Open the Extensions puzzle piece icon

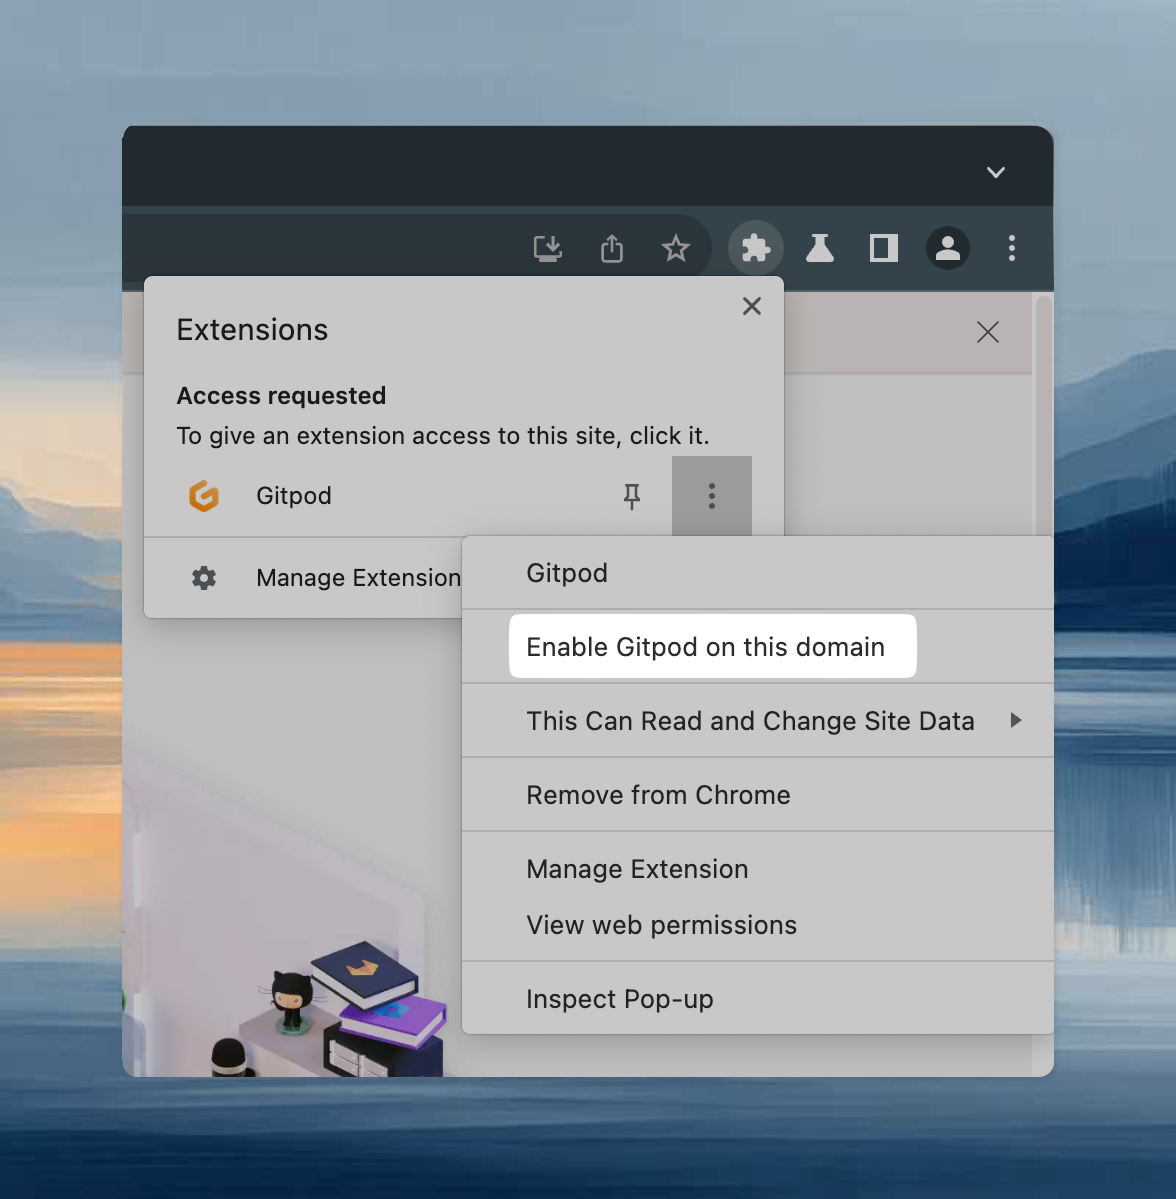755,248
